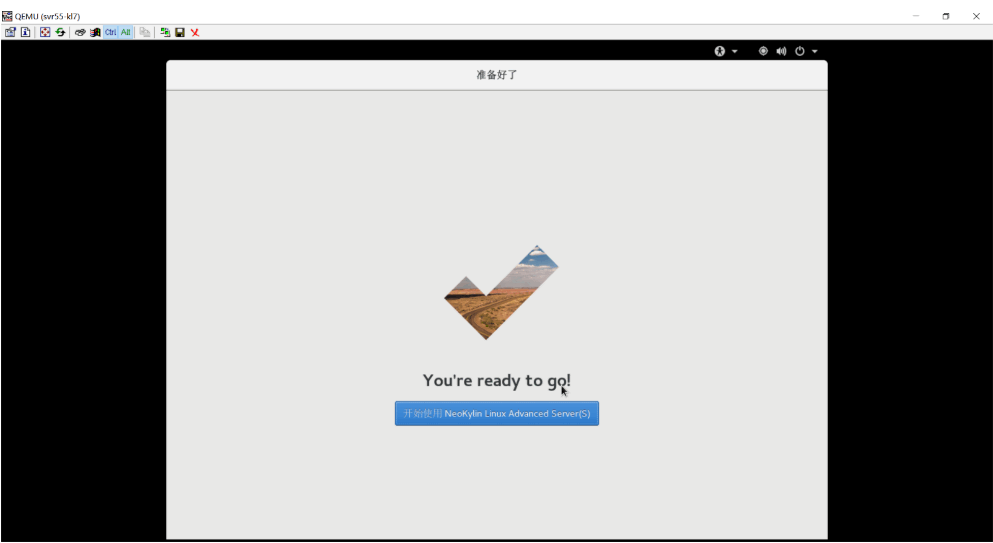Click the floppy disk save icon
This screenshot has height=543, width=993.
coord(180,32)
